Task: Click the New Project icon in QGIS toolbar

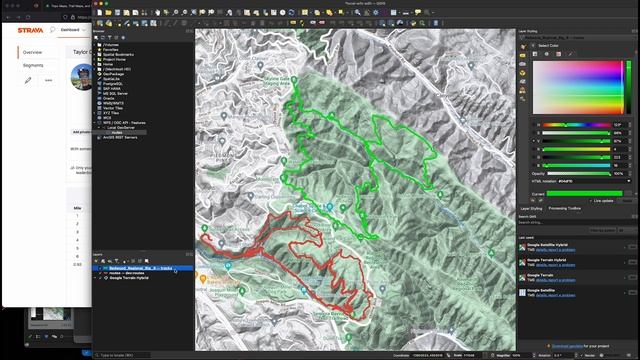Action: pyautogui.click(x=99, y=13)
